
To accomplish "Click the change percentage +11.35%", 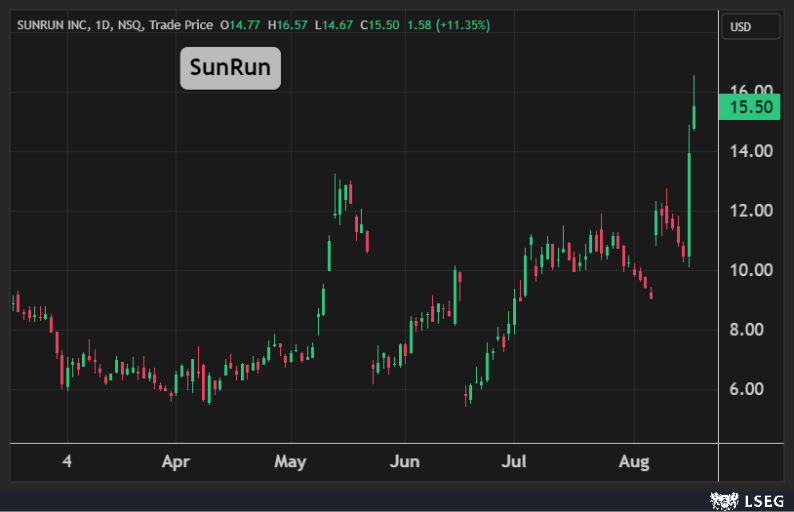I will click(x=463, y=25).
